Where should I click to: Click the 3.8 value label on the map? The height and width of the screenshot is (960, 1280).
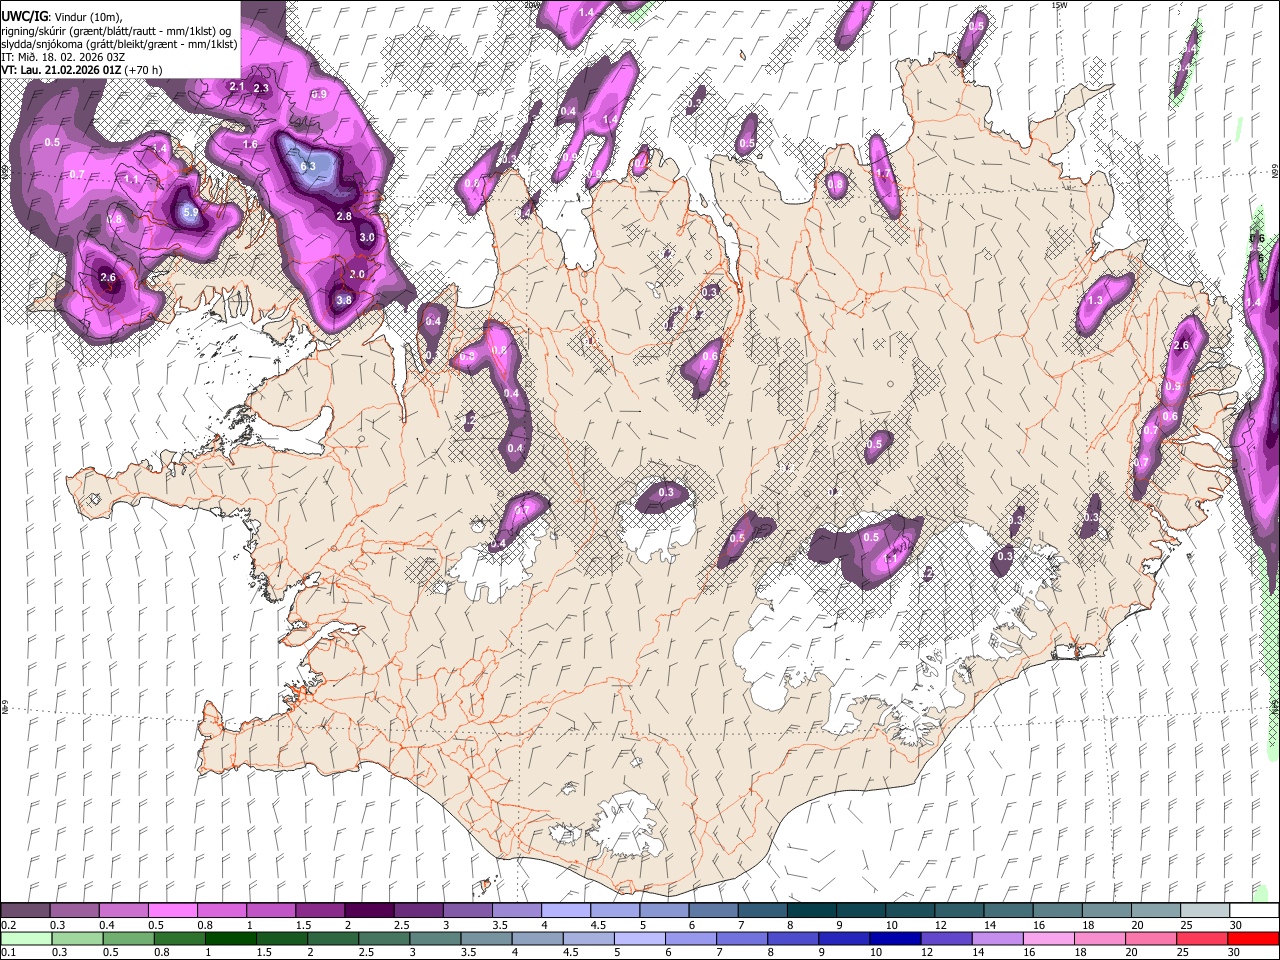[x=344, y=300]
